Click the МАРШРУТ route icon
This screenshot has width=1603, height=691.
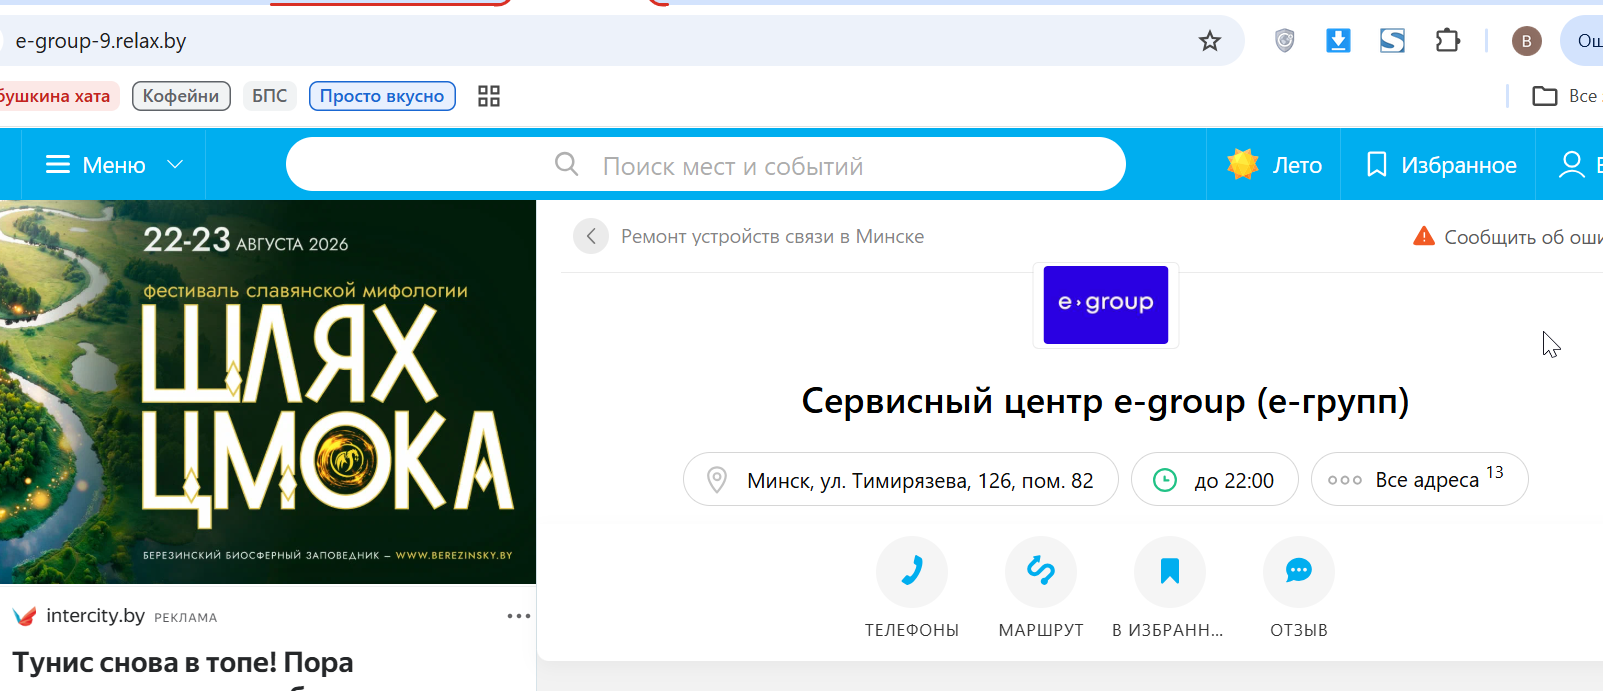1041,572
